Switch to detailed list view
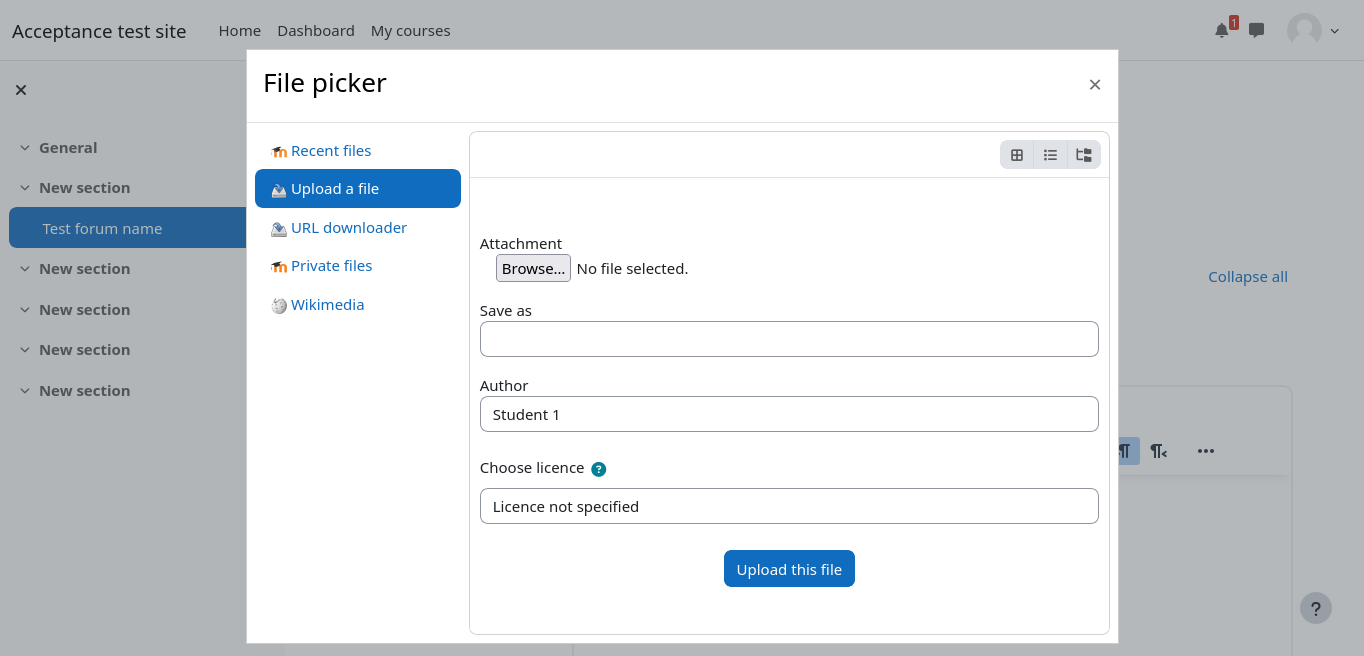 pos(1050,155)
